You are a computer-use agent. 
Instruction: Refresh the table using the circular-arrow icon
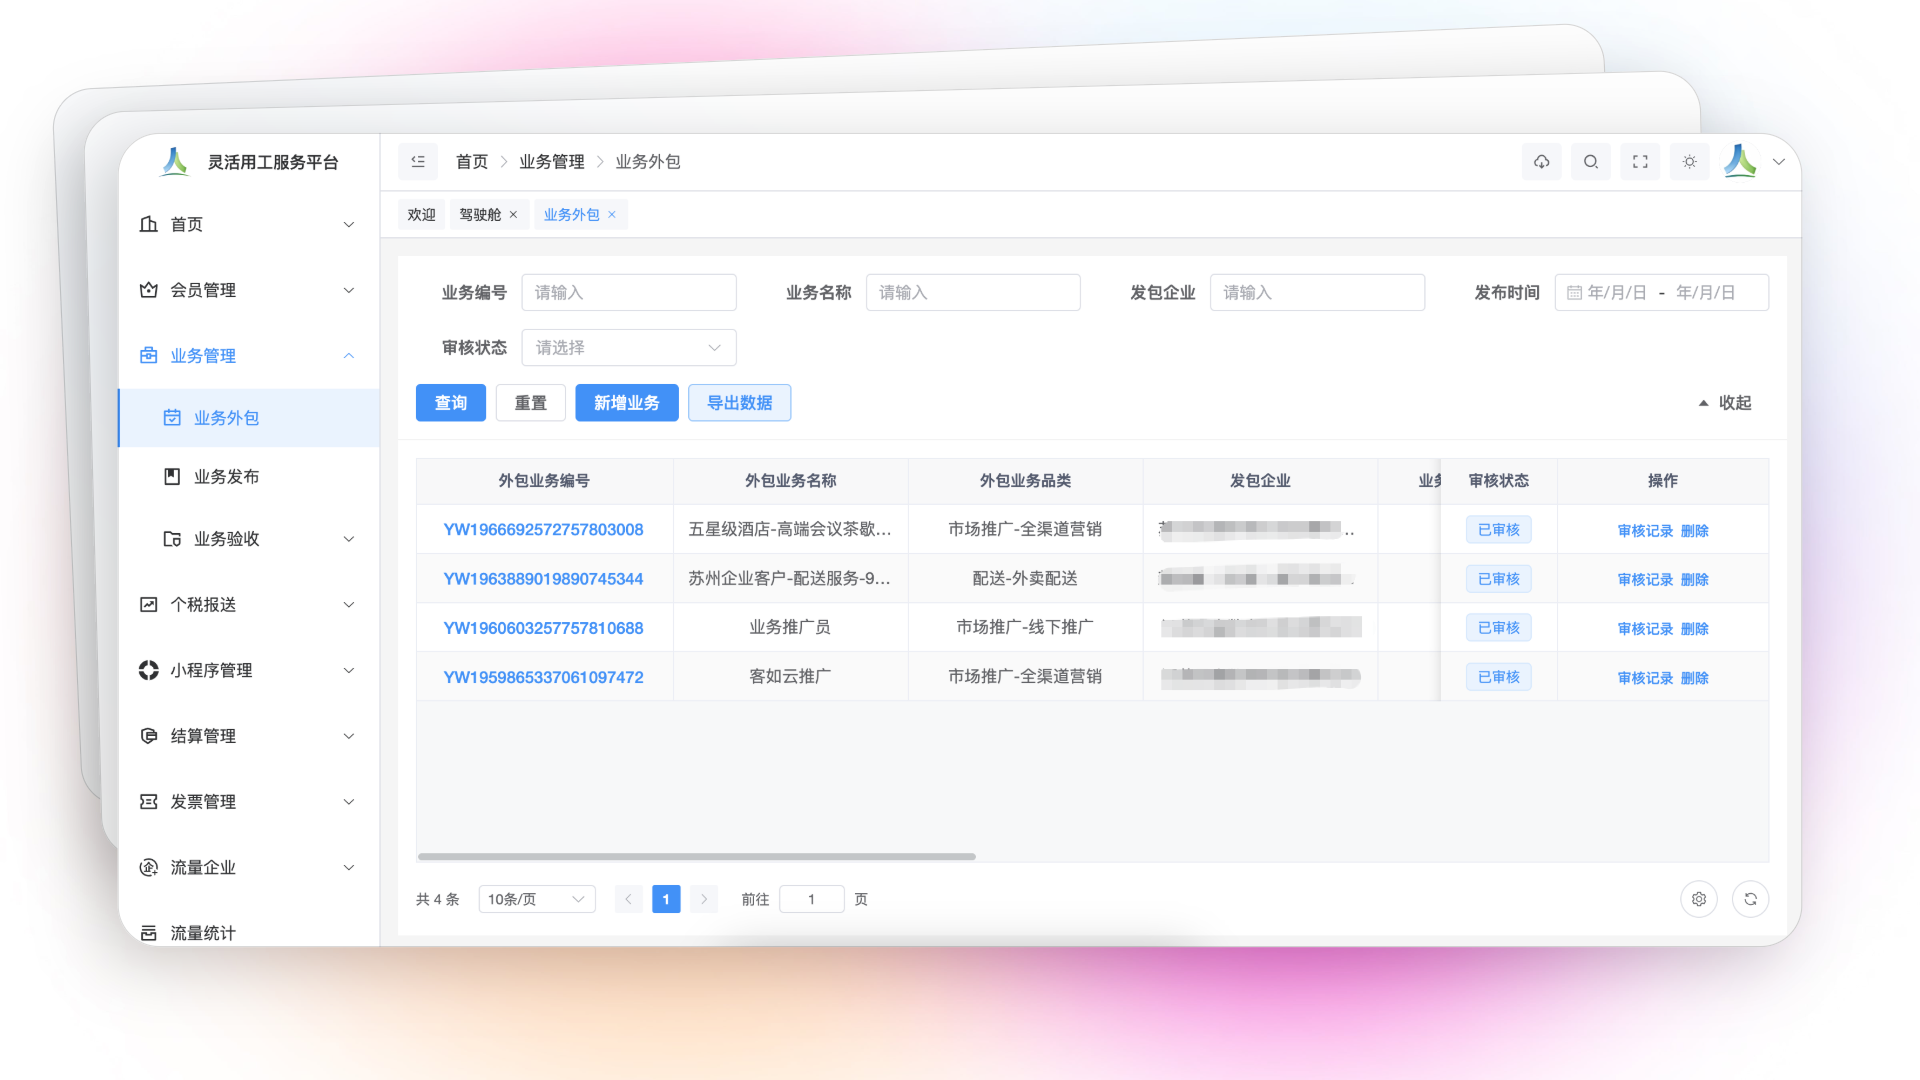click(1750, 899)
